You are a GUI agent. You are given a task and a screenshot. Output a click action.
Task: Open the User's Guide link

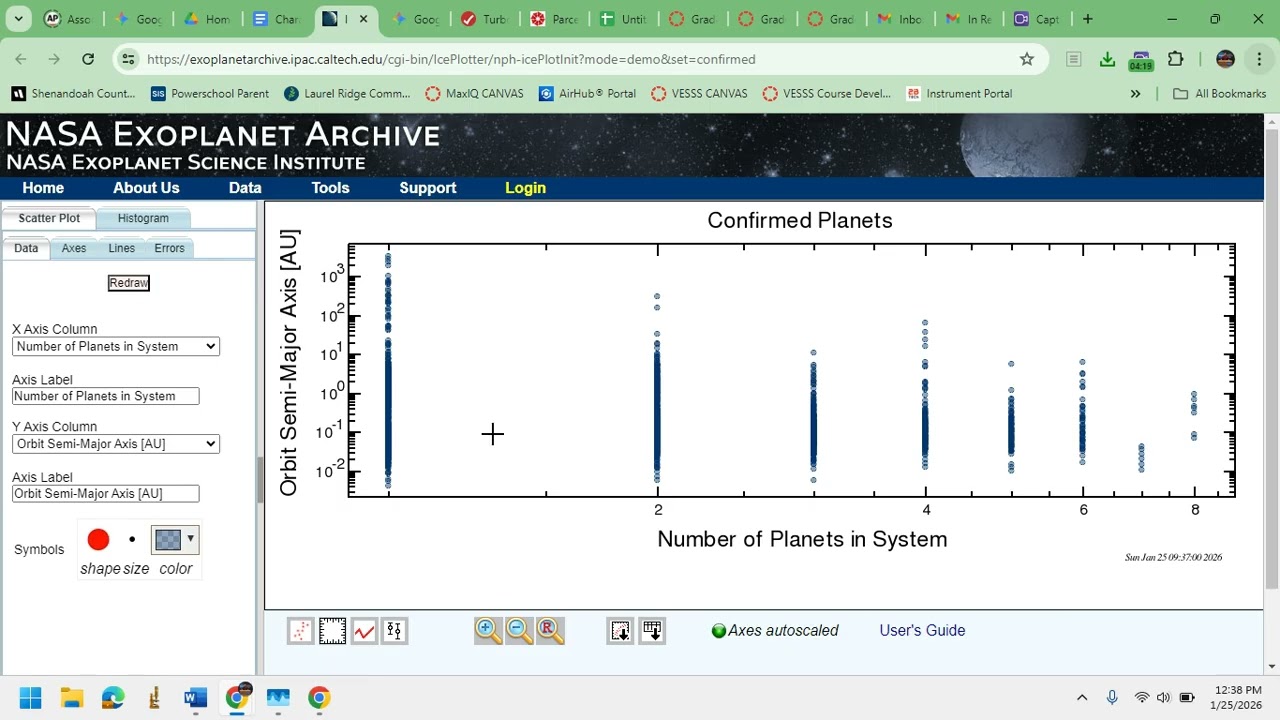click(922, 630)
